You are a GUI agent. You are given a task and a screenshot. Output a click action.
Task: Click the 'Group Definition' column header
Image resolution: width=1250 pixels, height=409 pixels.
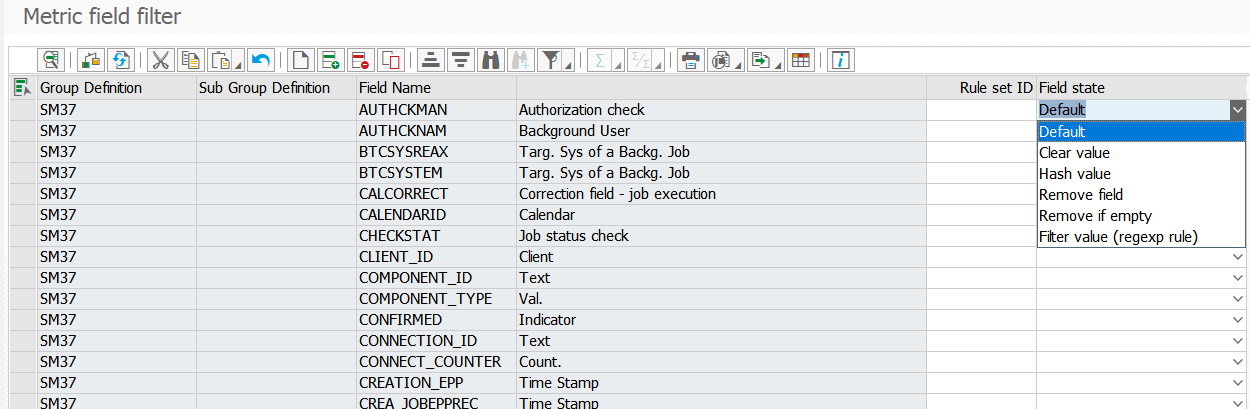click(91, 88)
